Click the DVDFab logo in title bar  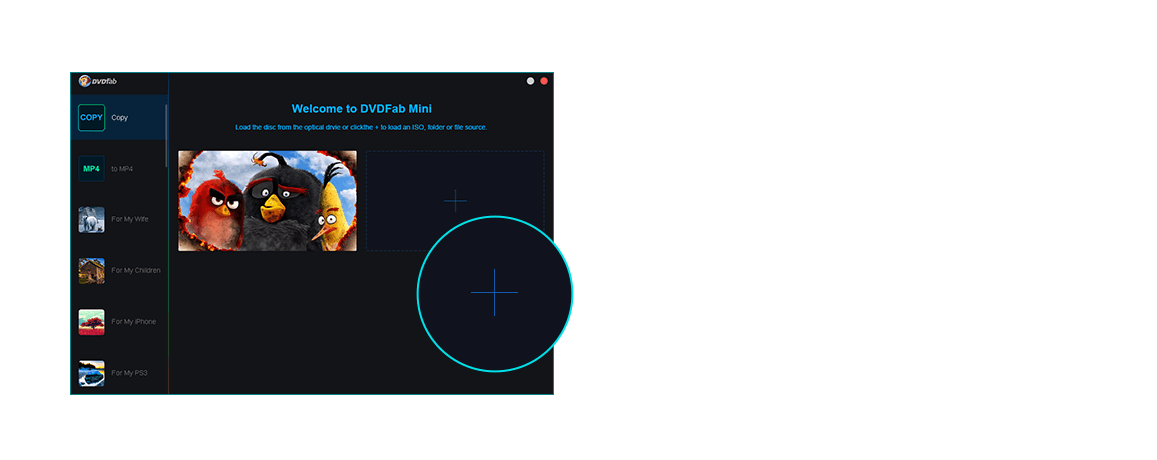point(98,81)
